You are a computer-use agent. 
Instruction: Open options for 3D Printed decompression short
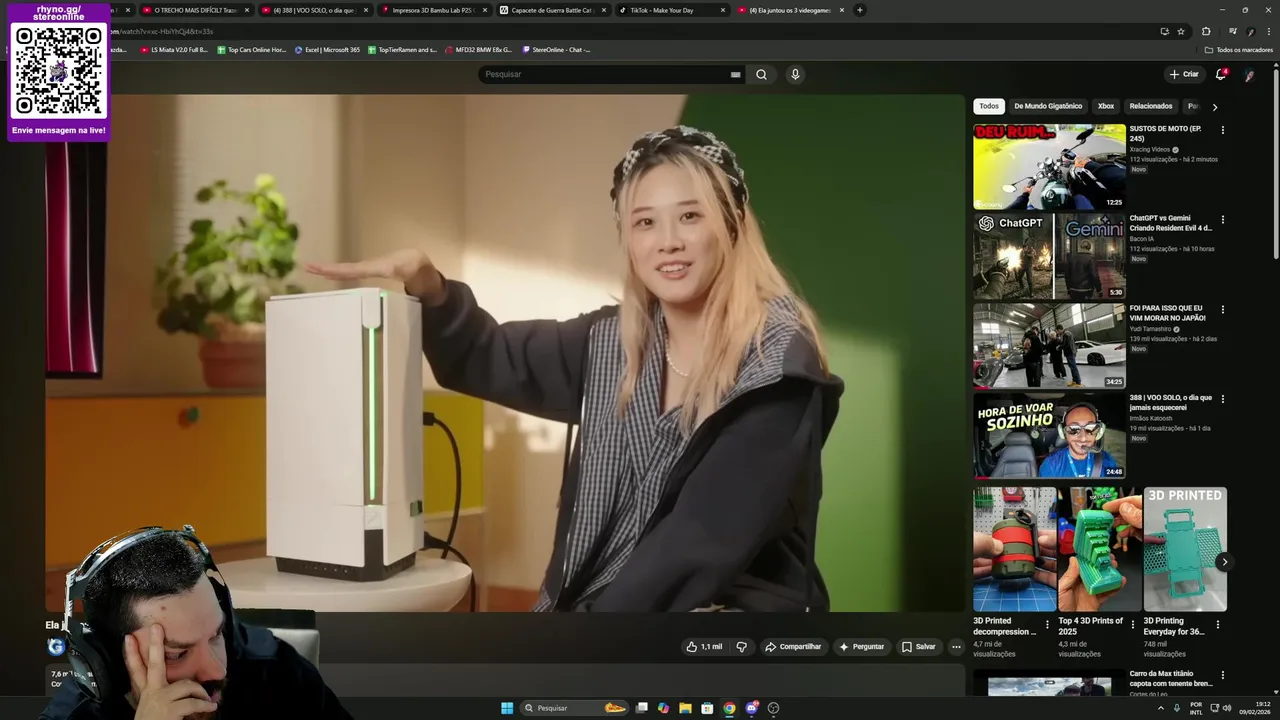click(x=1047, y=624)
